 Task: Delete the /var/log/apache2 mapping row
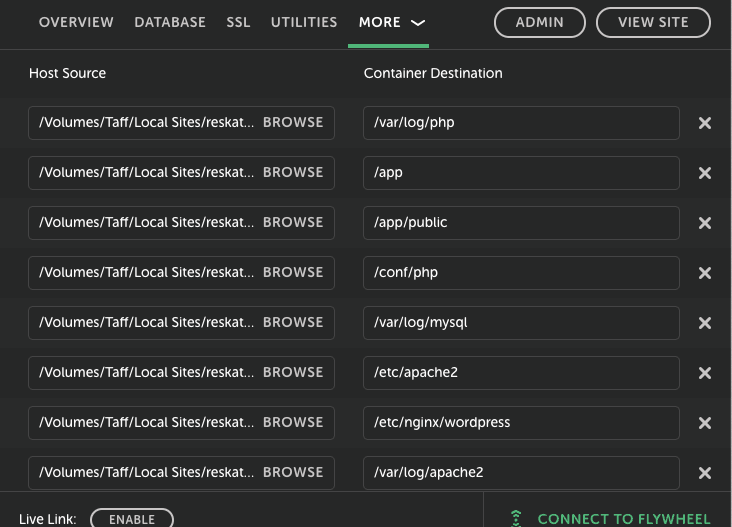[x=705, y=473]
